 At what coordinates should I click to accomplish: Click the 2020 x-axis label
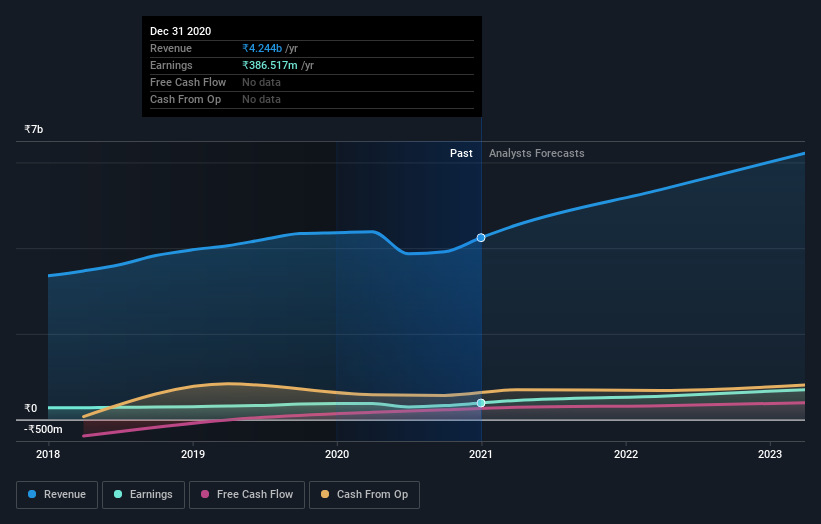[x=337, y=454]
